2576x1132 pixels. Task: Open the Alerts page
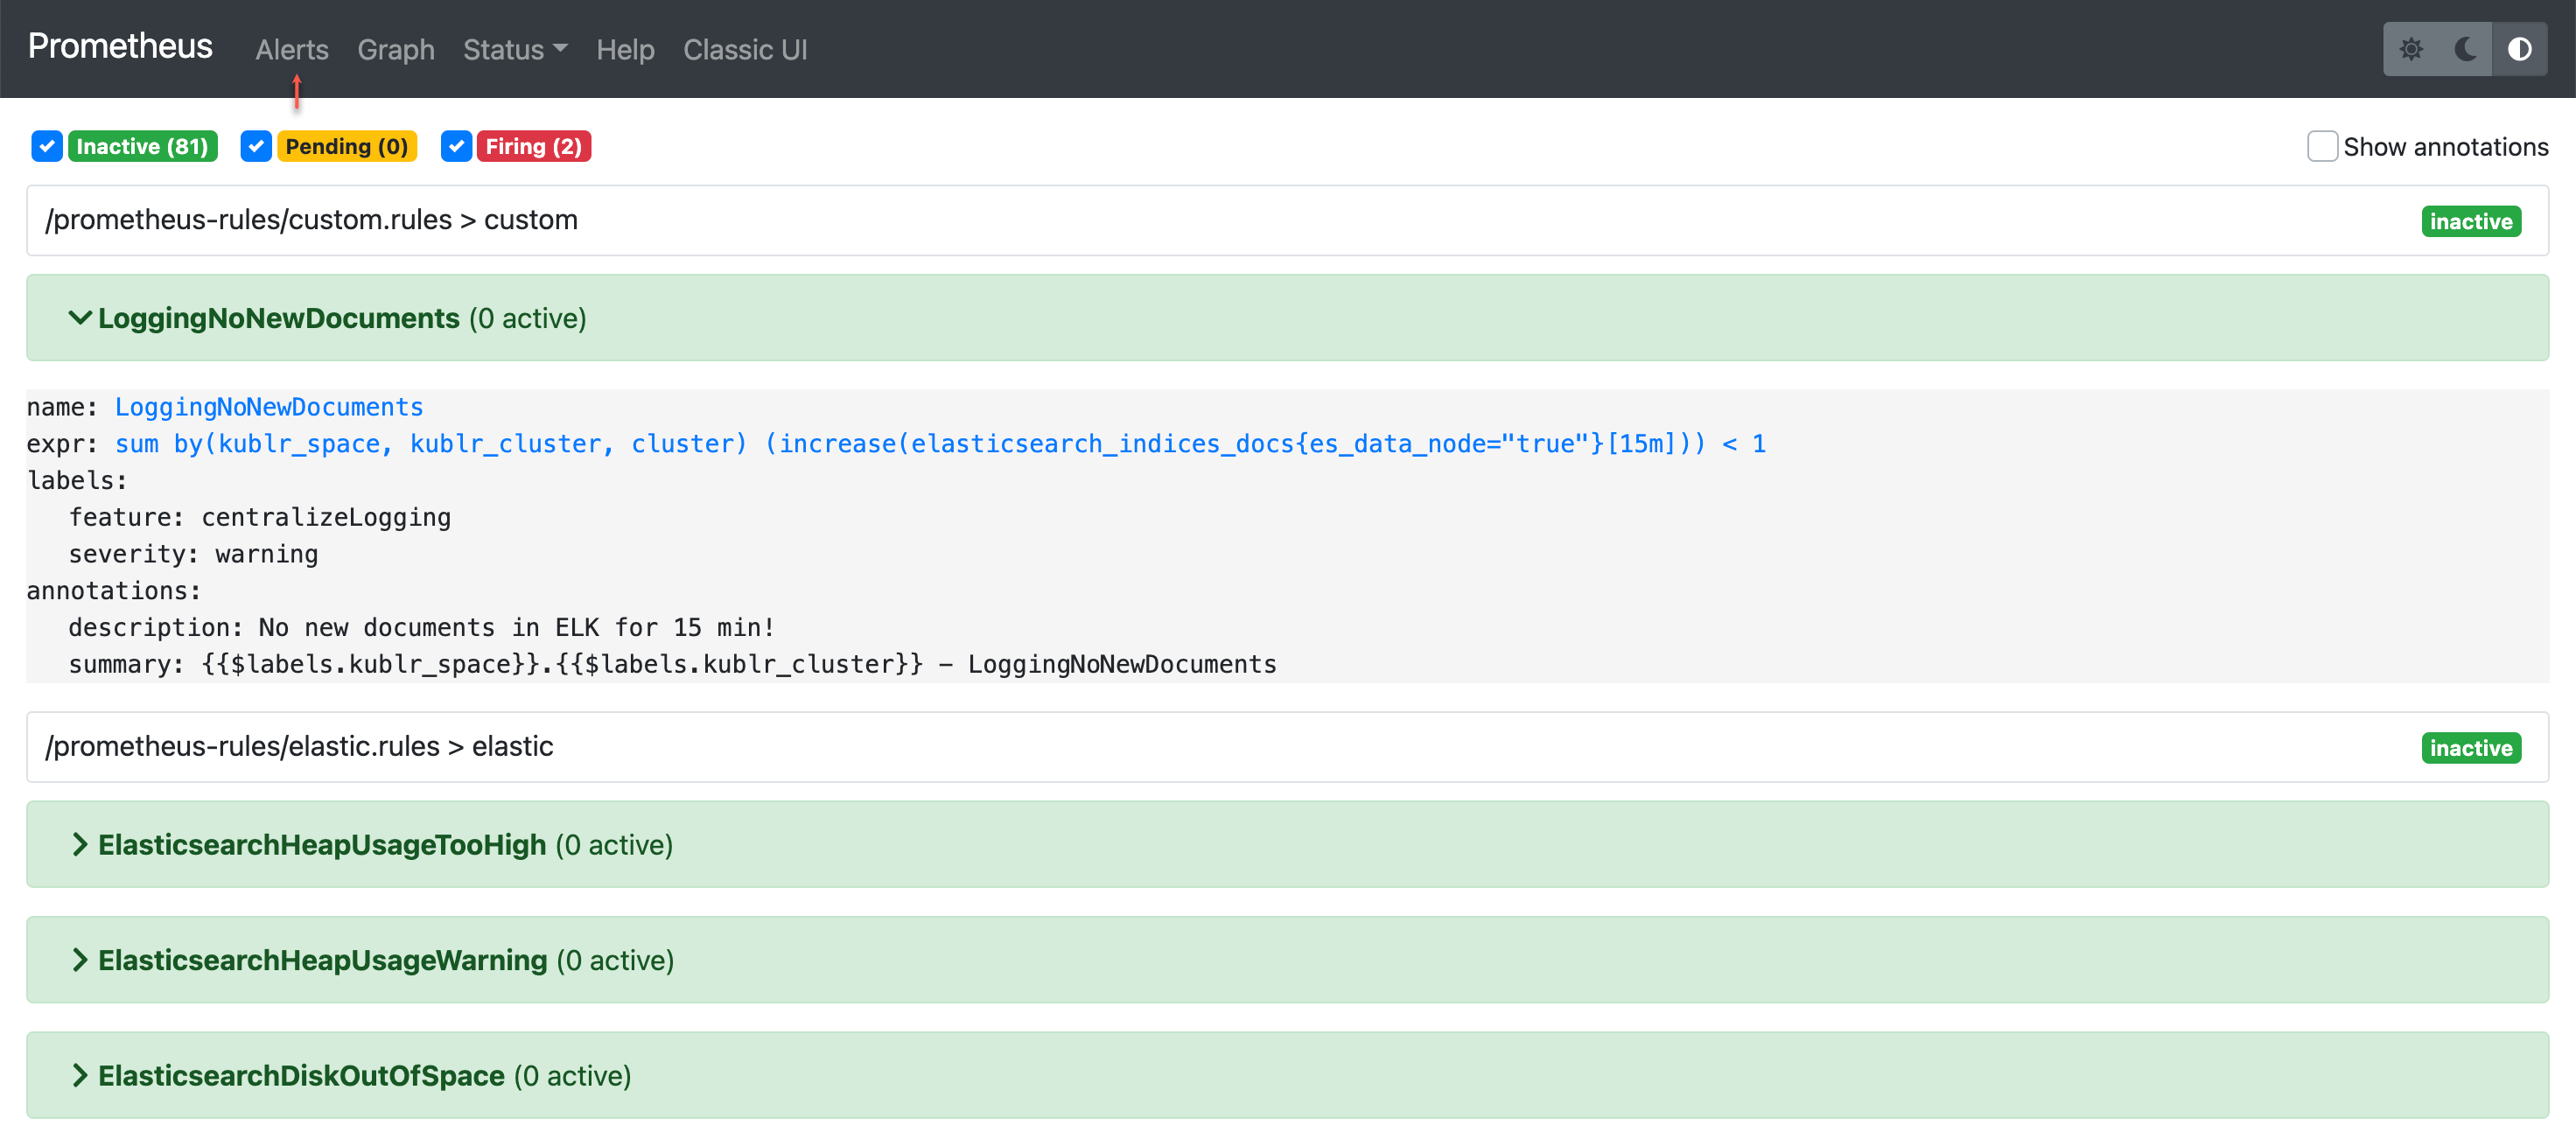point(291,49)
